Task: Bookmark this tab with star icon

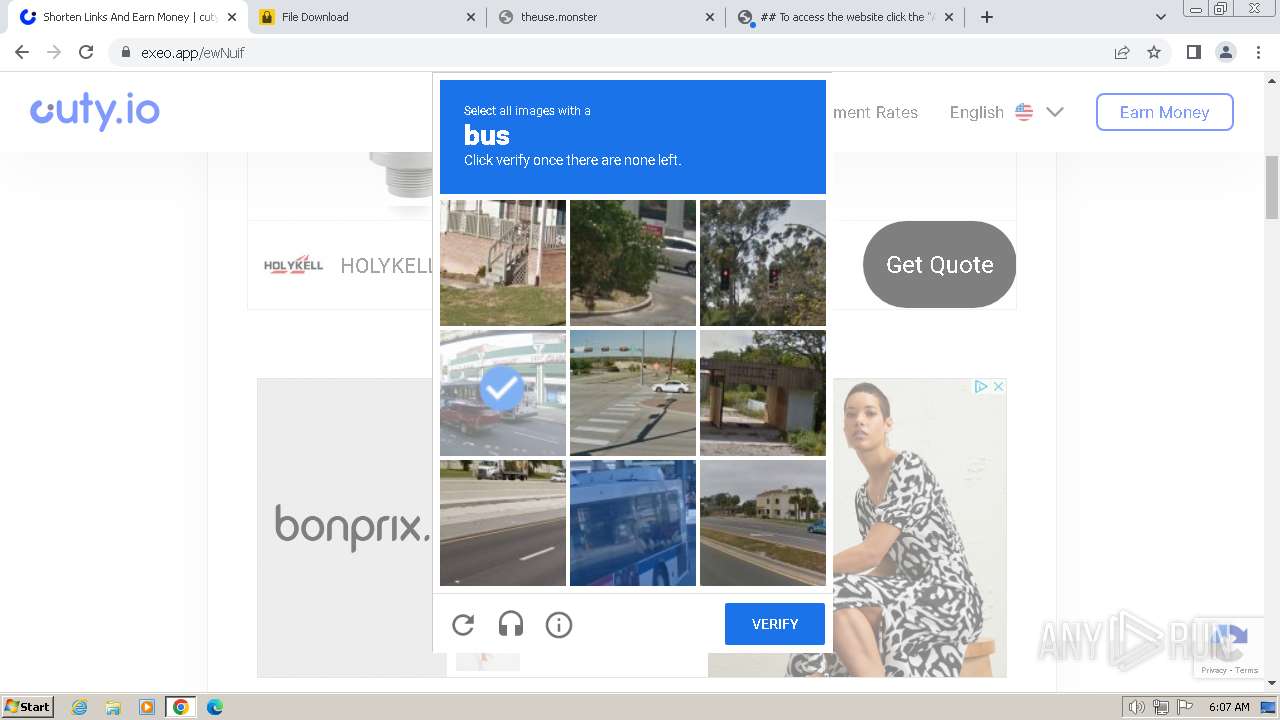Action: click(1154, 52)
